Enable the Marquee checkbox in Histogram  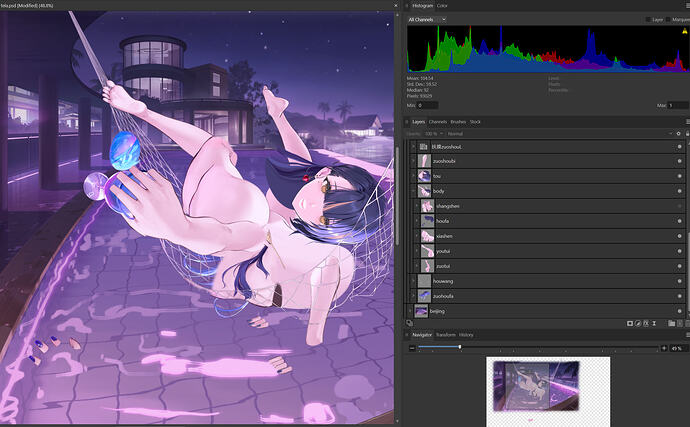668,19
